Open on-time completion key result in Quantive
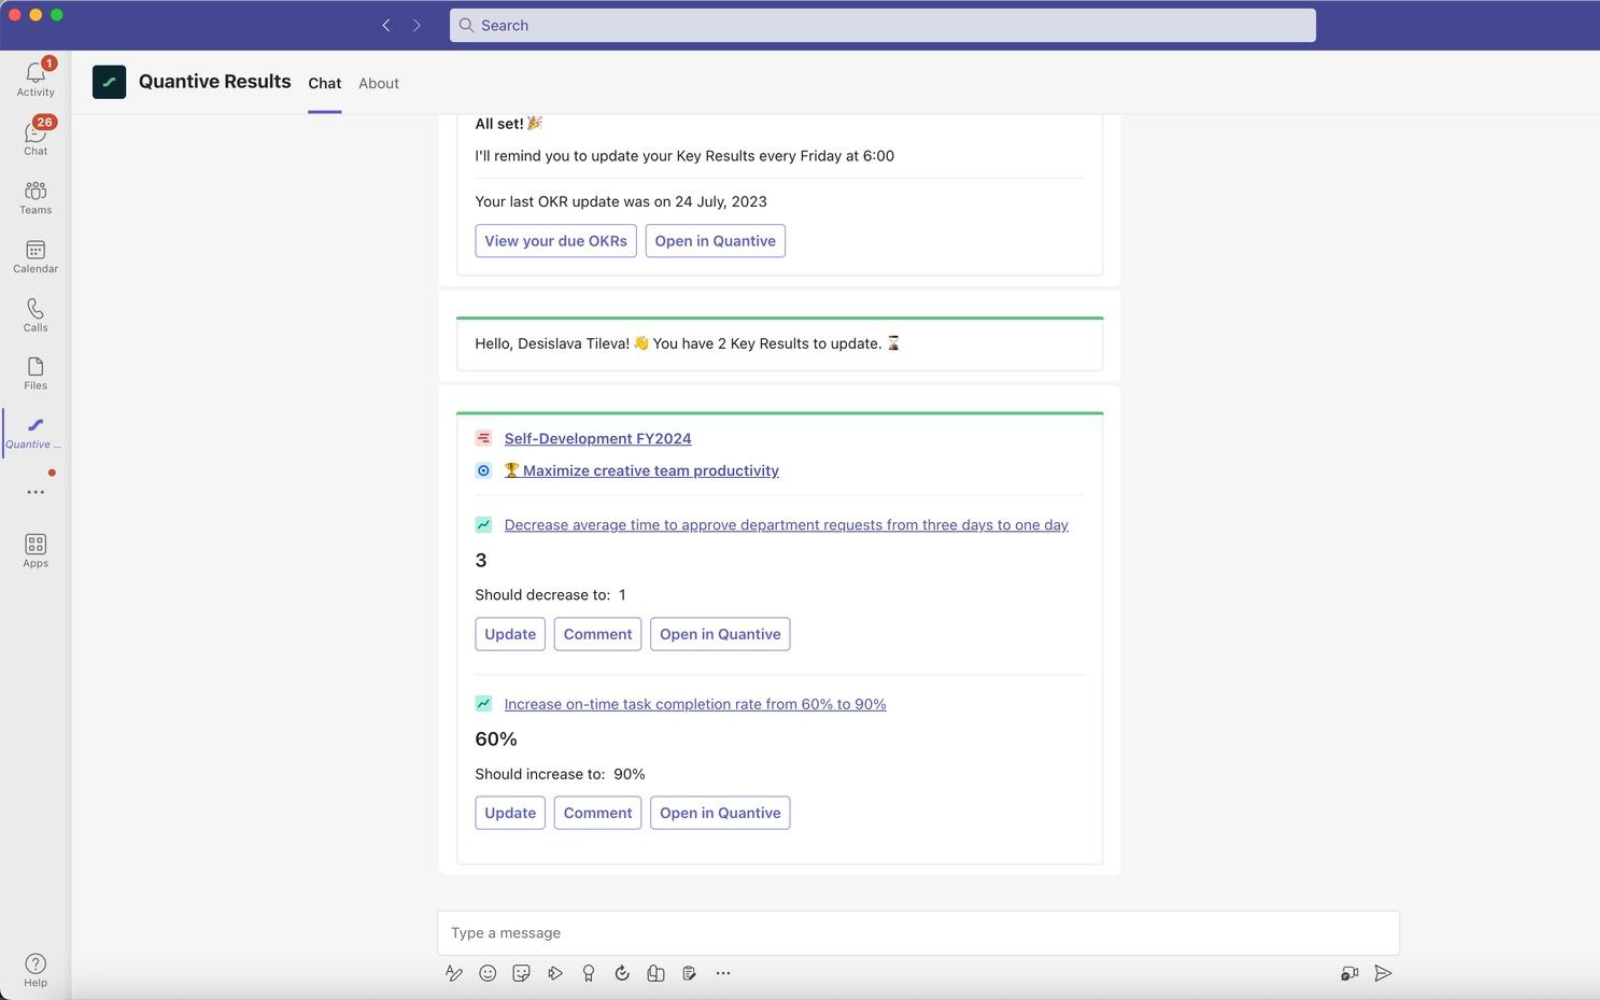 click(x=720, y=813)
